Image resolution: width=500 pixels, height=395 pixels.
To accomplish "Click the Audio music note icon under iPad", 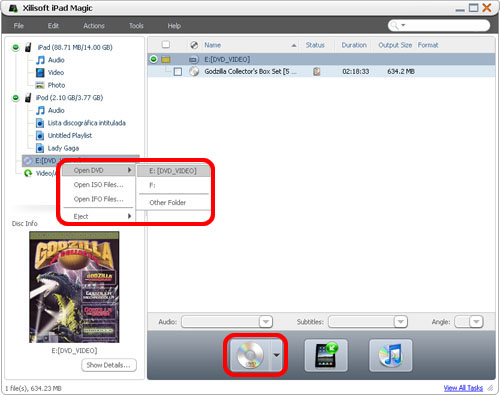I will click(x=40, y=60).
